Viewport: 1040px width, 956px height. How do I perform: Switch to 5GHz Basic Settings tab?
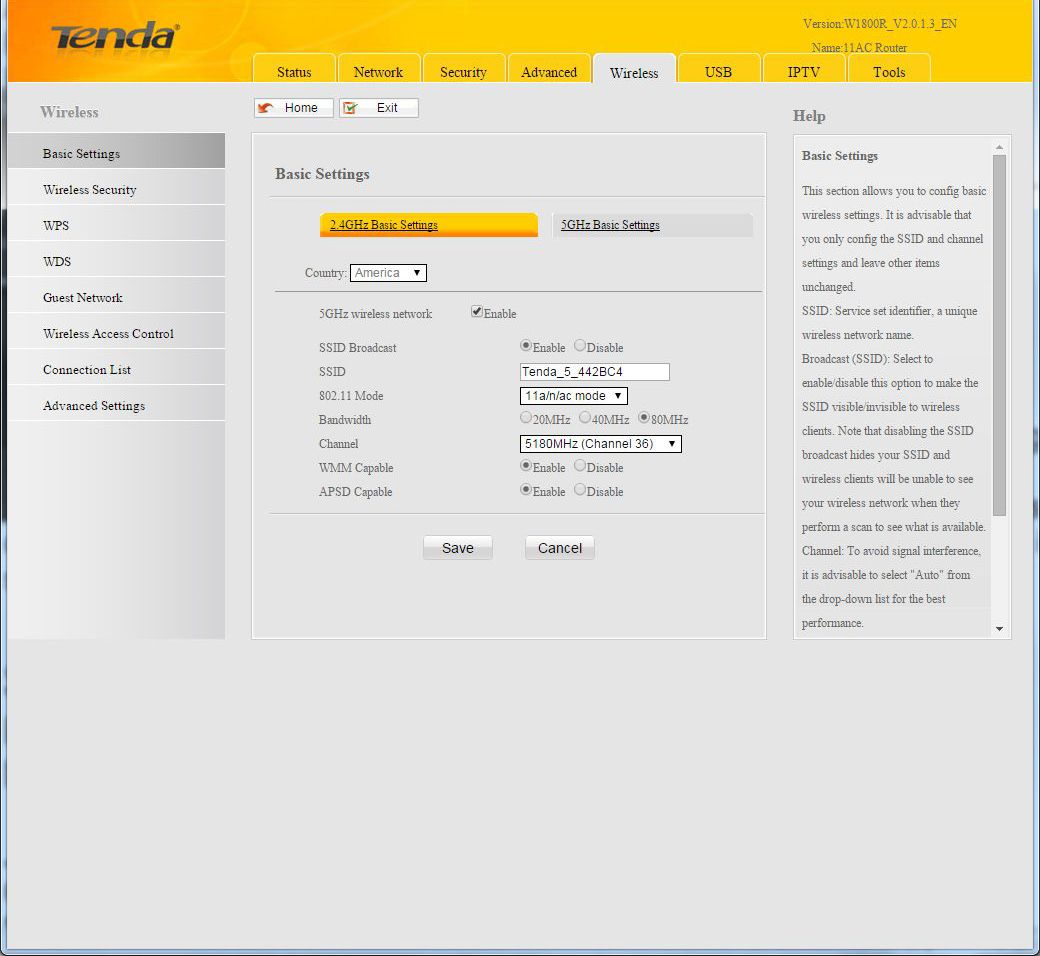click(610, 225)
